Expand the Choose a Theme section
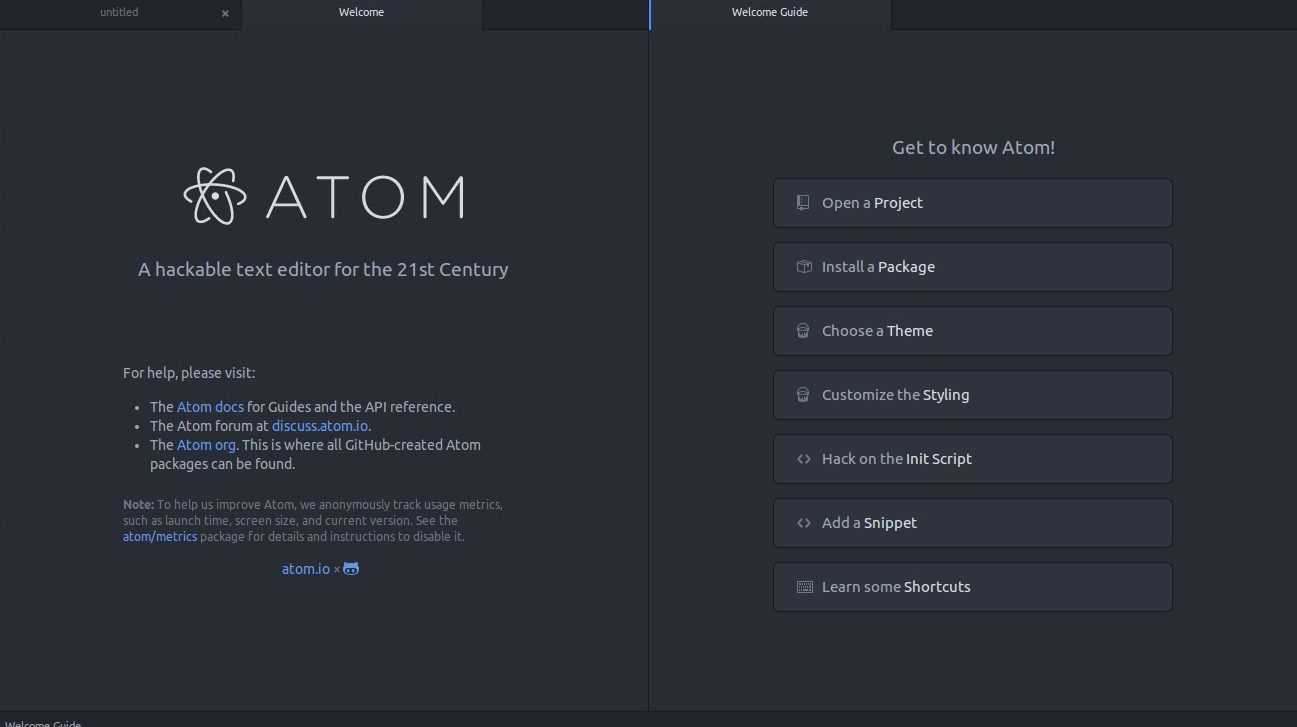The width and height of the screenshot is (1297, 727). 972,331
